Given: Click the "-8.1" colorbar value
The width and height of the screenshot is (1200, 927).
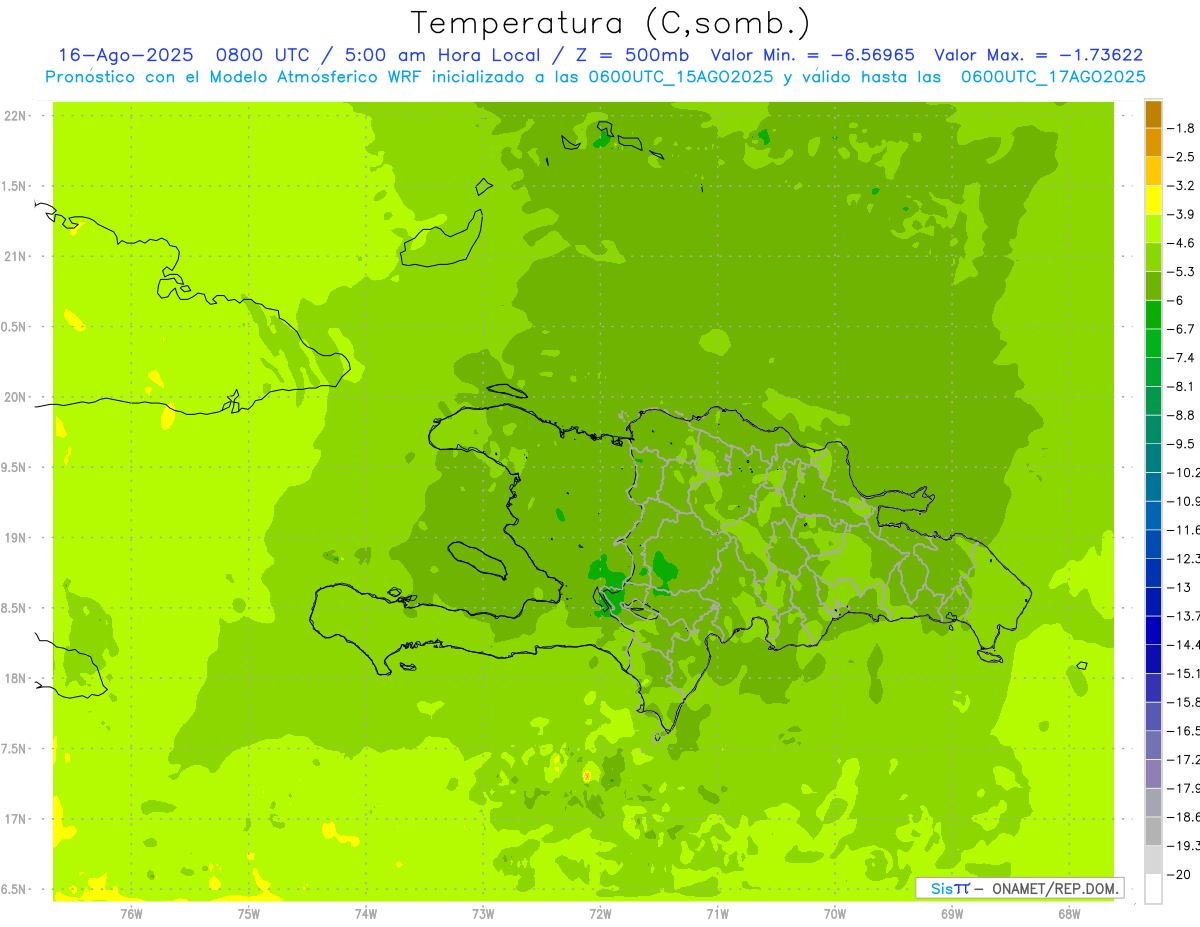Looking at the screenshot, I should coord(1180,386).
